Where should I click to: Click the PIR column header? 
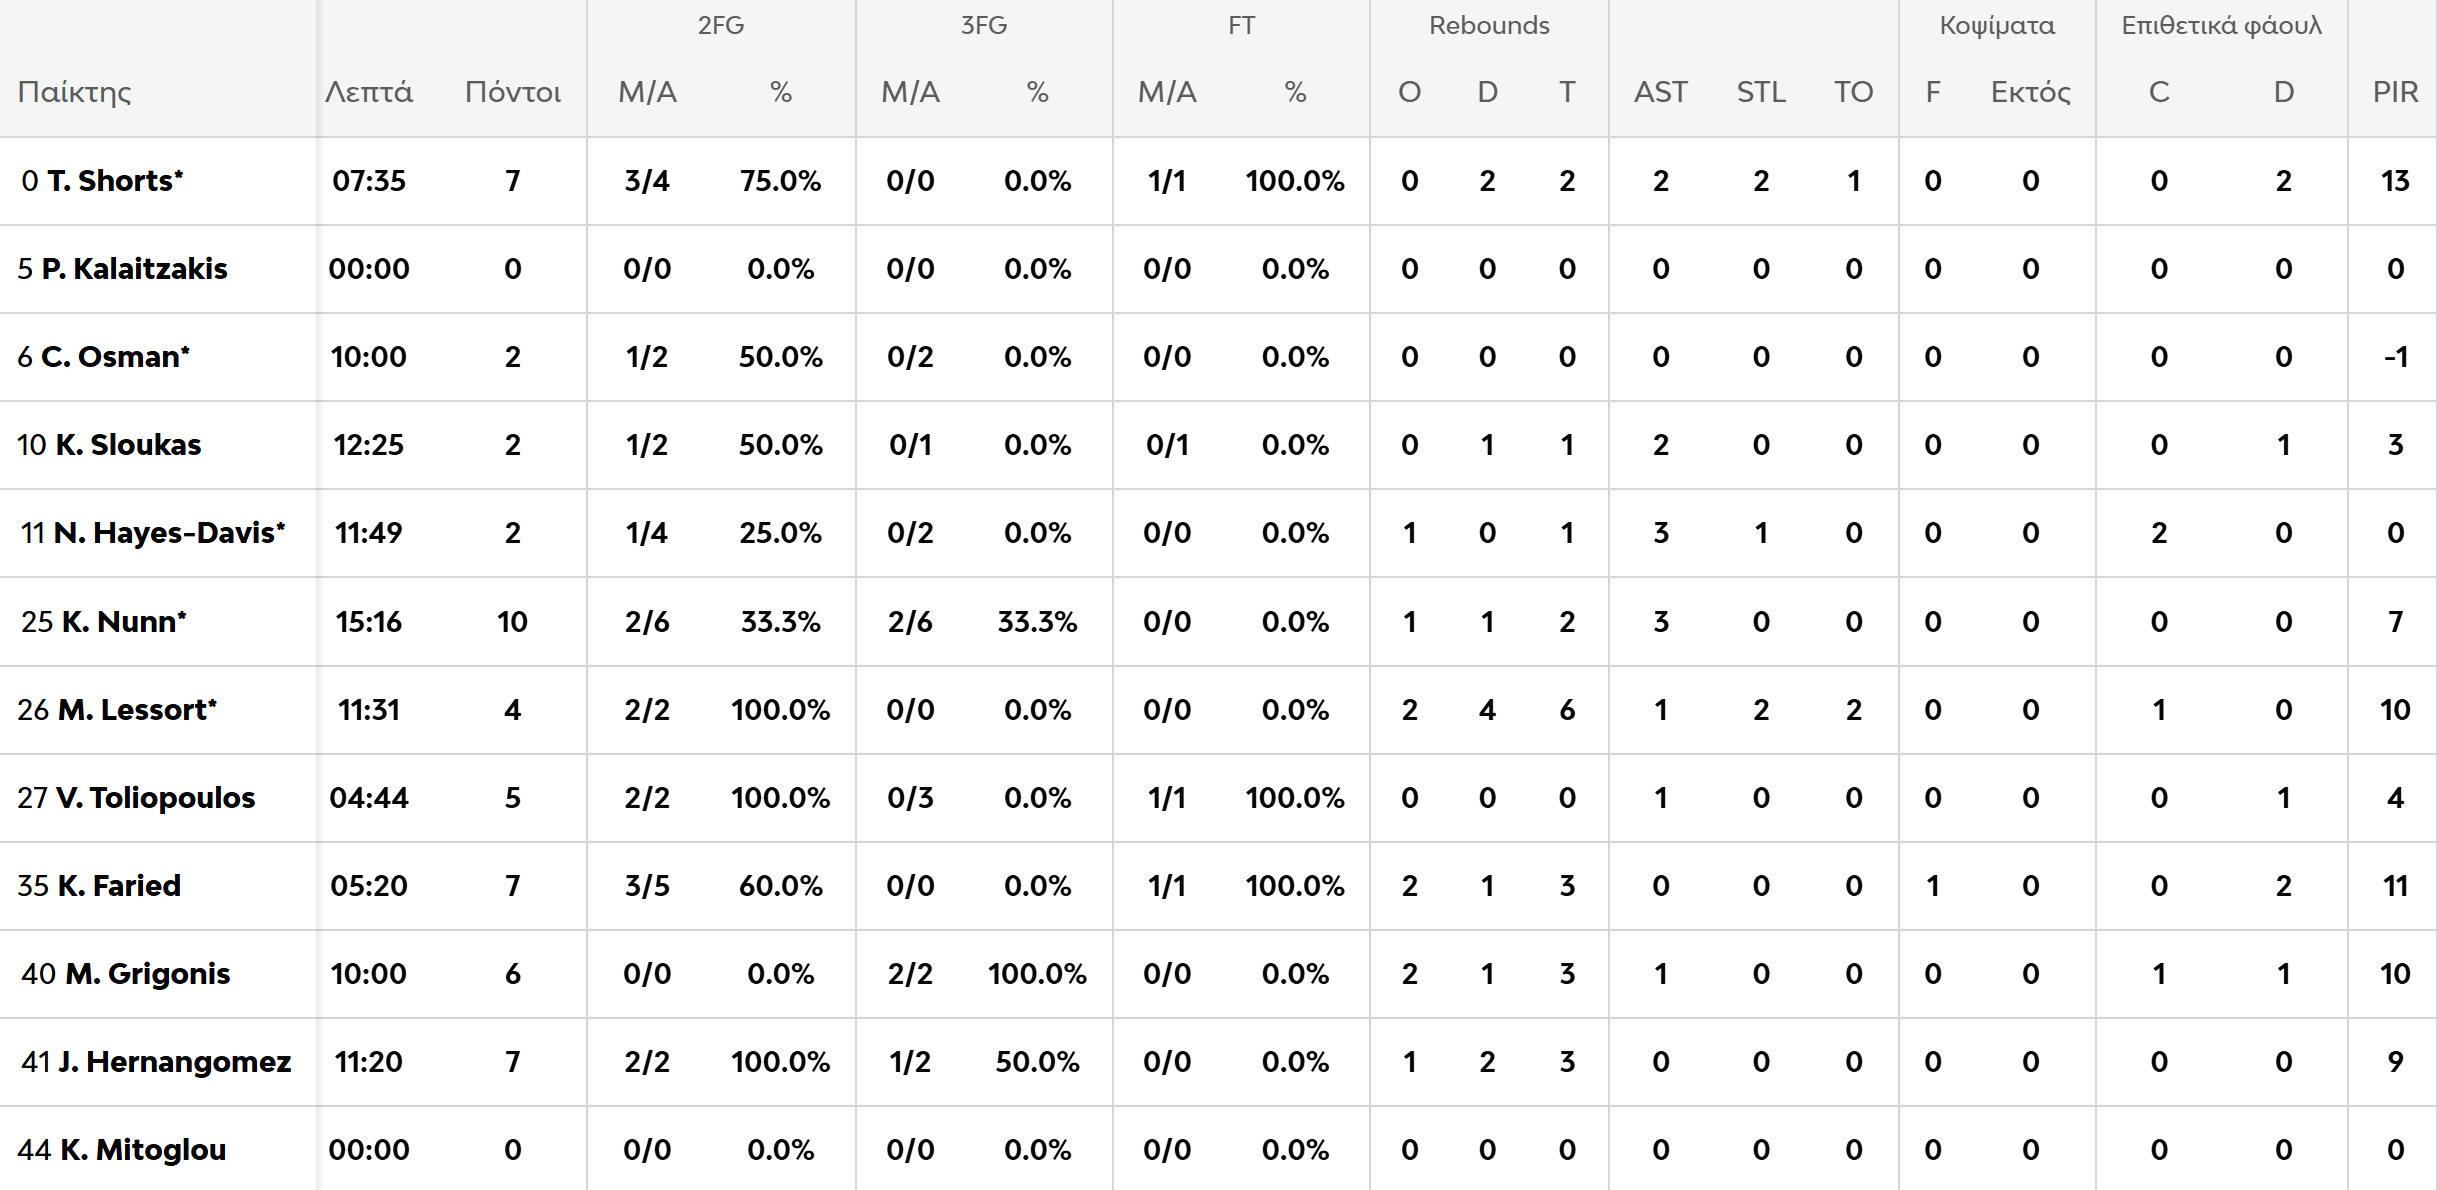coord(2395,92)
